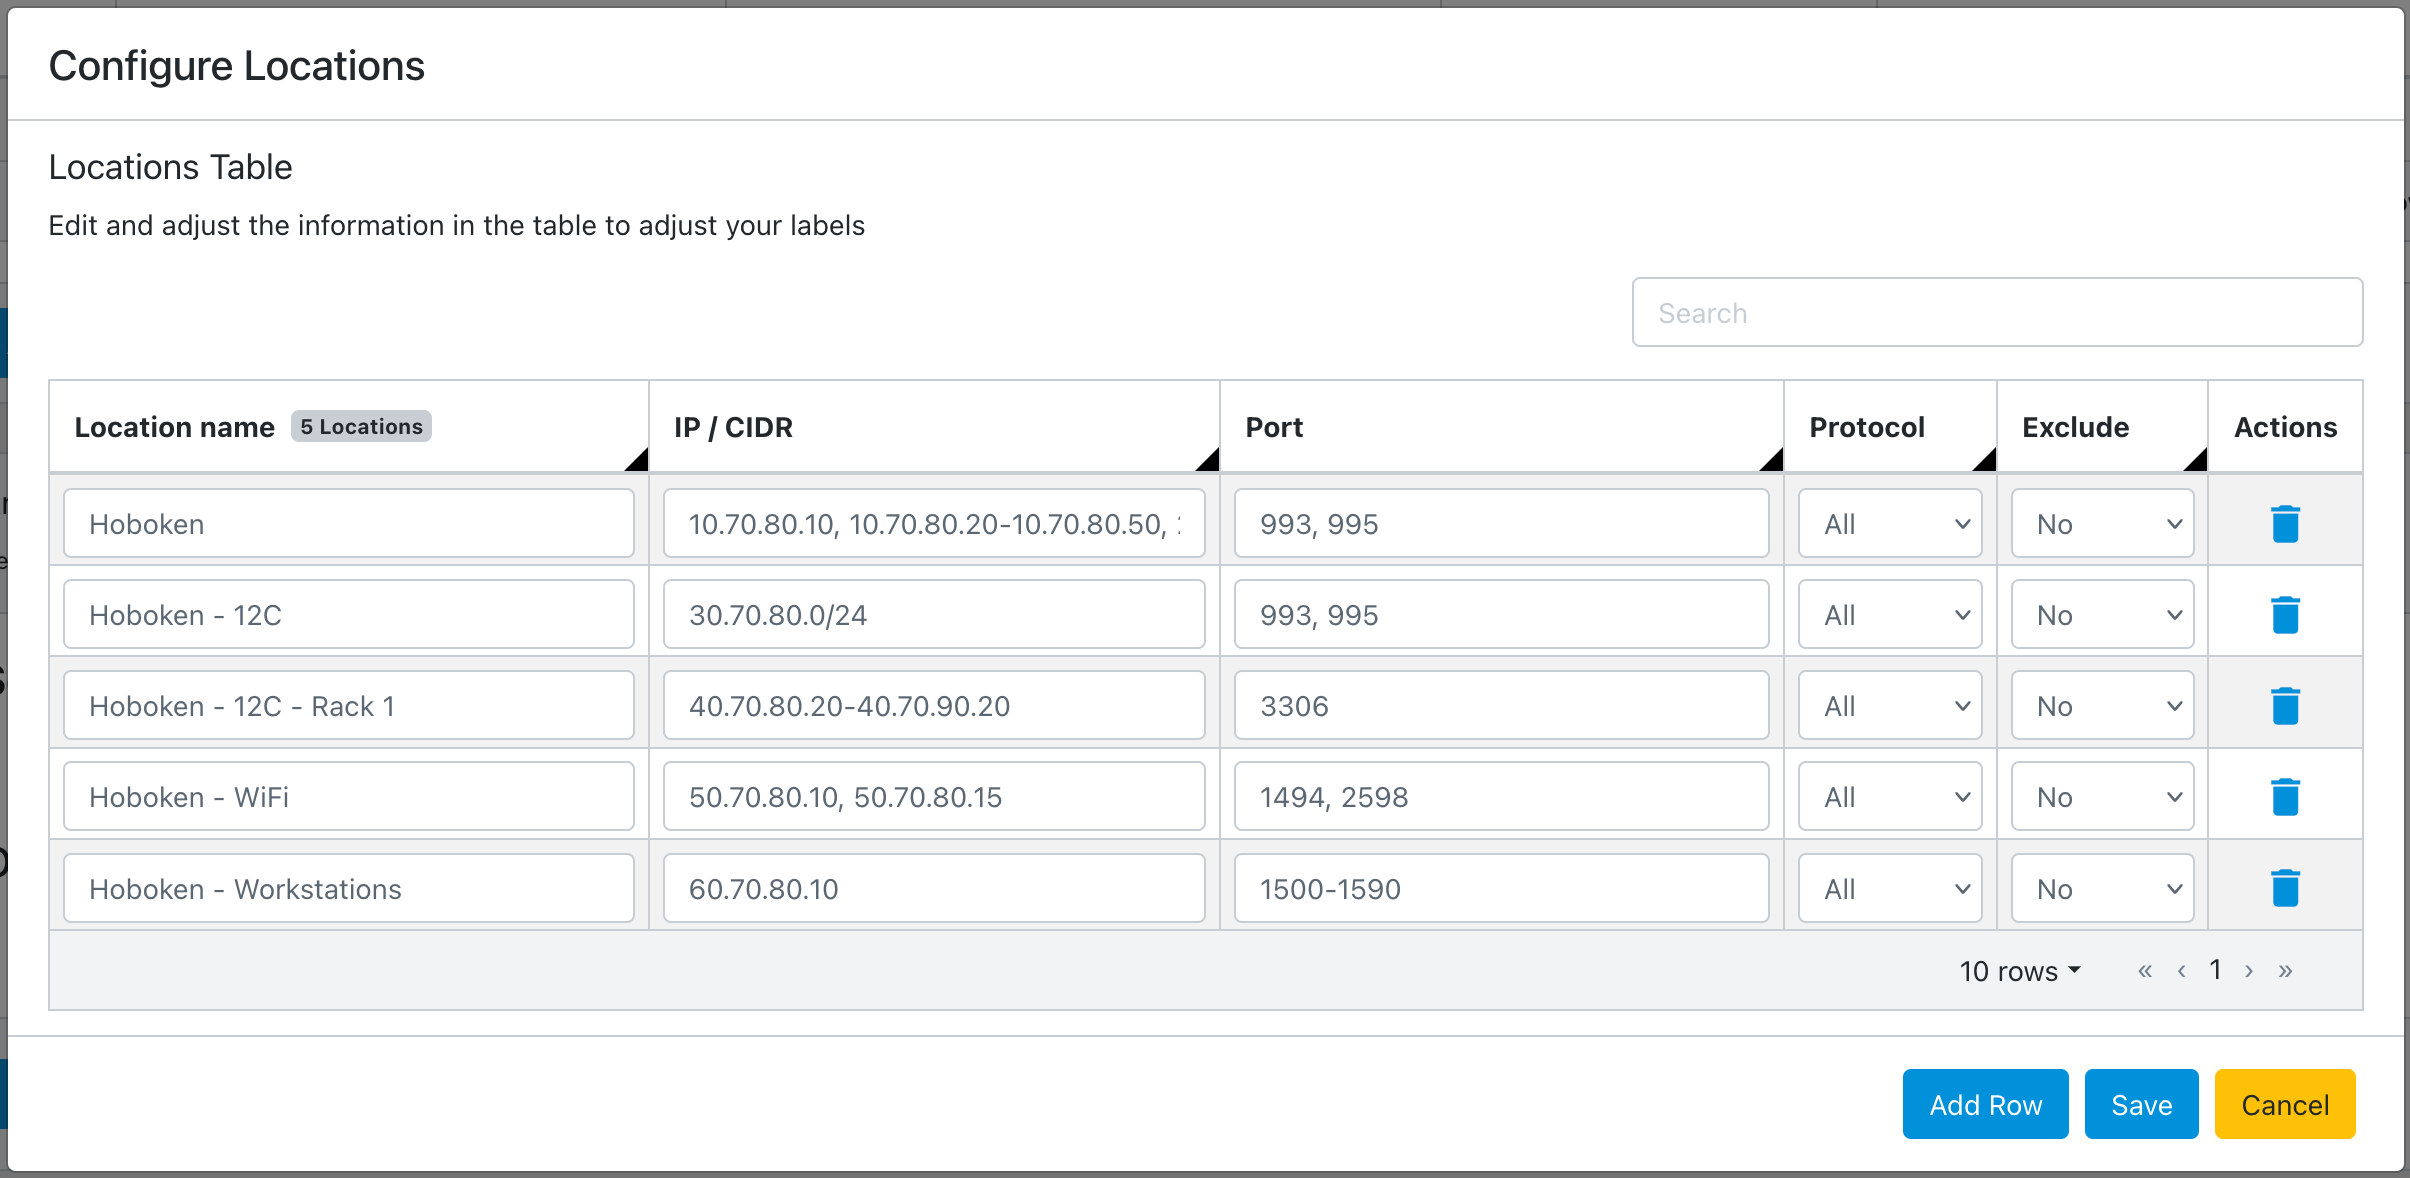Sort by Exclude column triangle
The width and height of the screenshot is (2410, 1178).
2197,461
